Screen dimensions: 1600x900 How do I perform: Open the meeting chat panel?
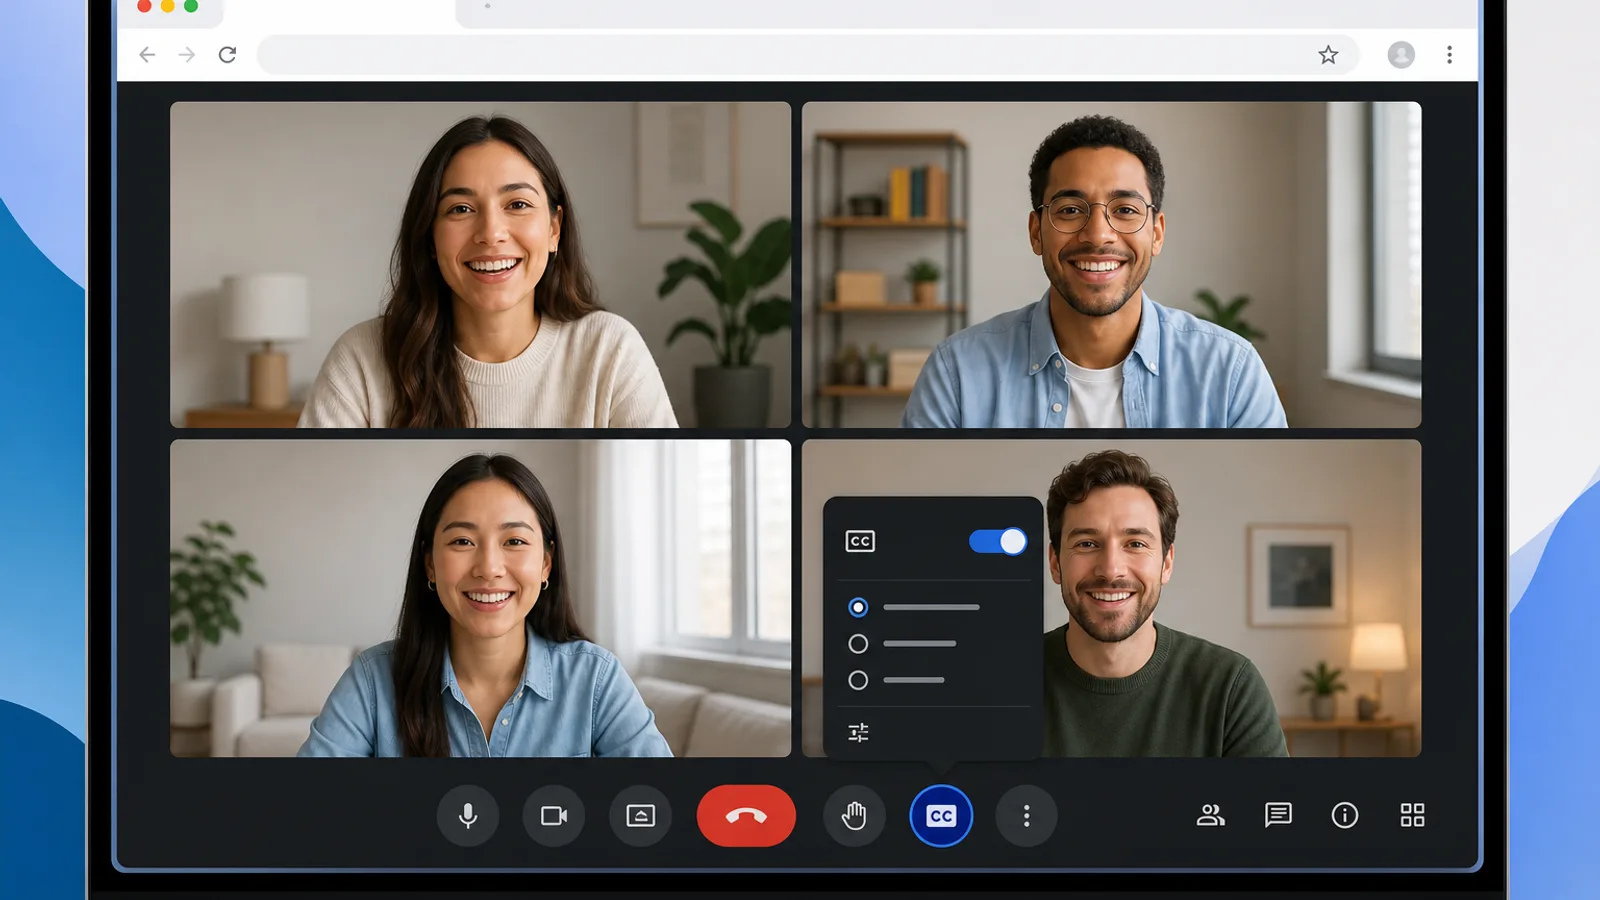(1278, 815)
